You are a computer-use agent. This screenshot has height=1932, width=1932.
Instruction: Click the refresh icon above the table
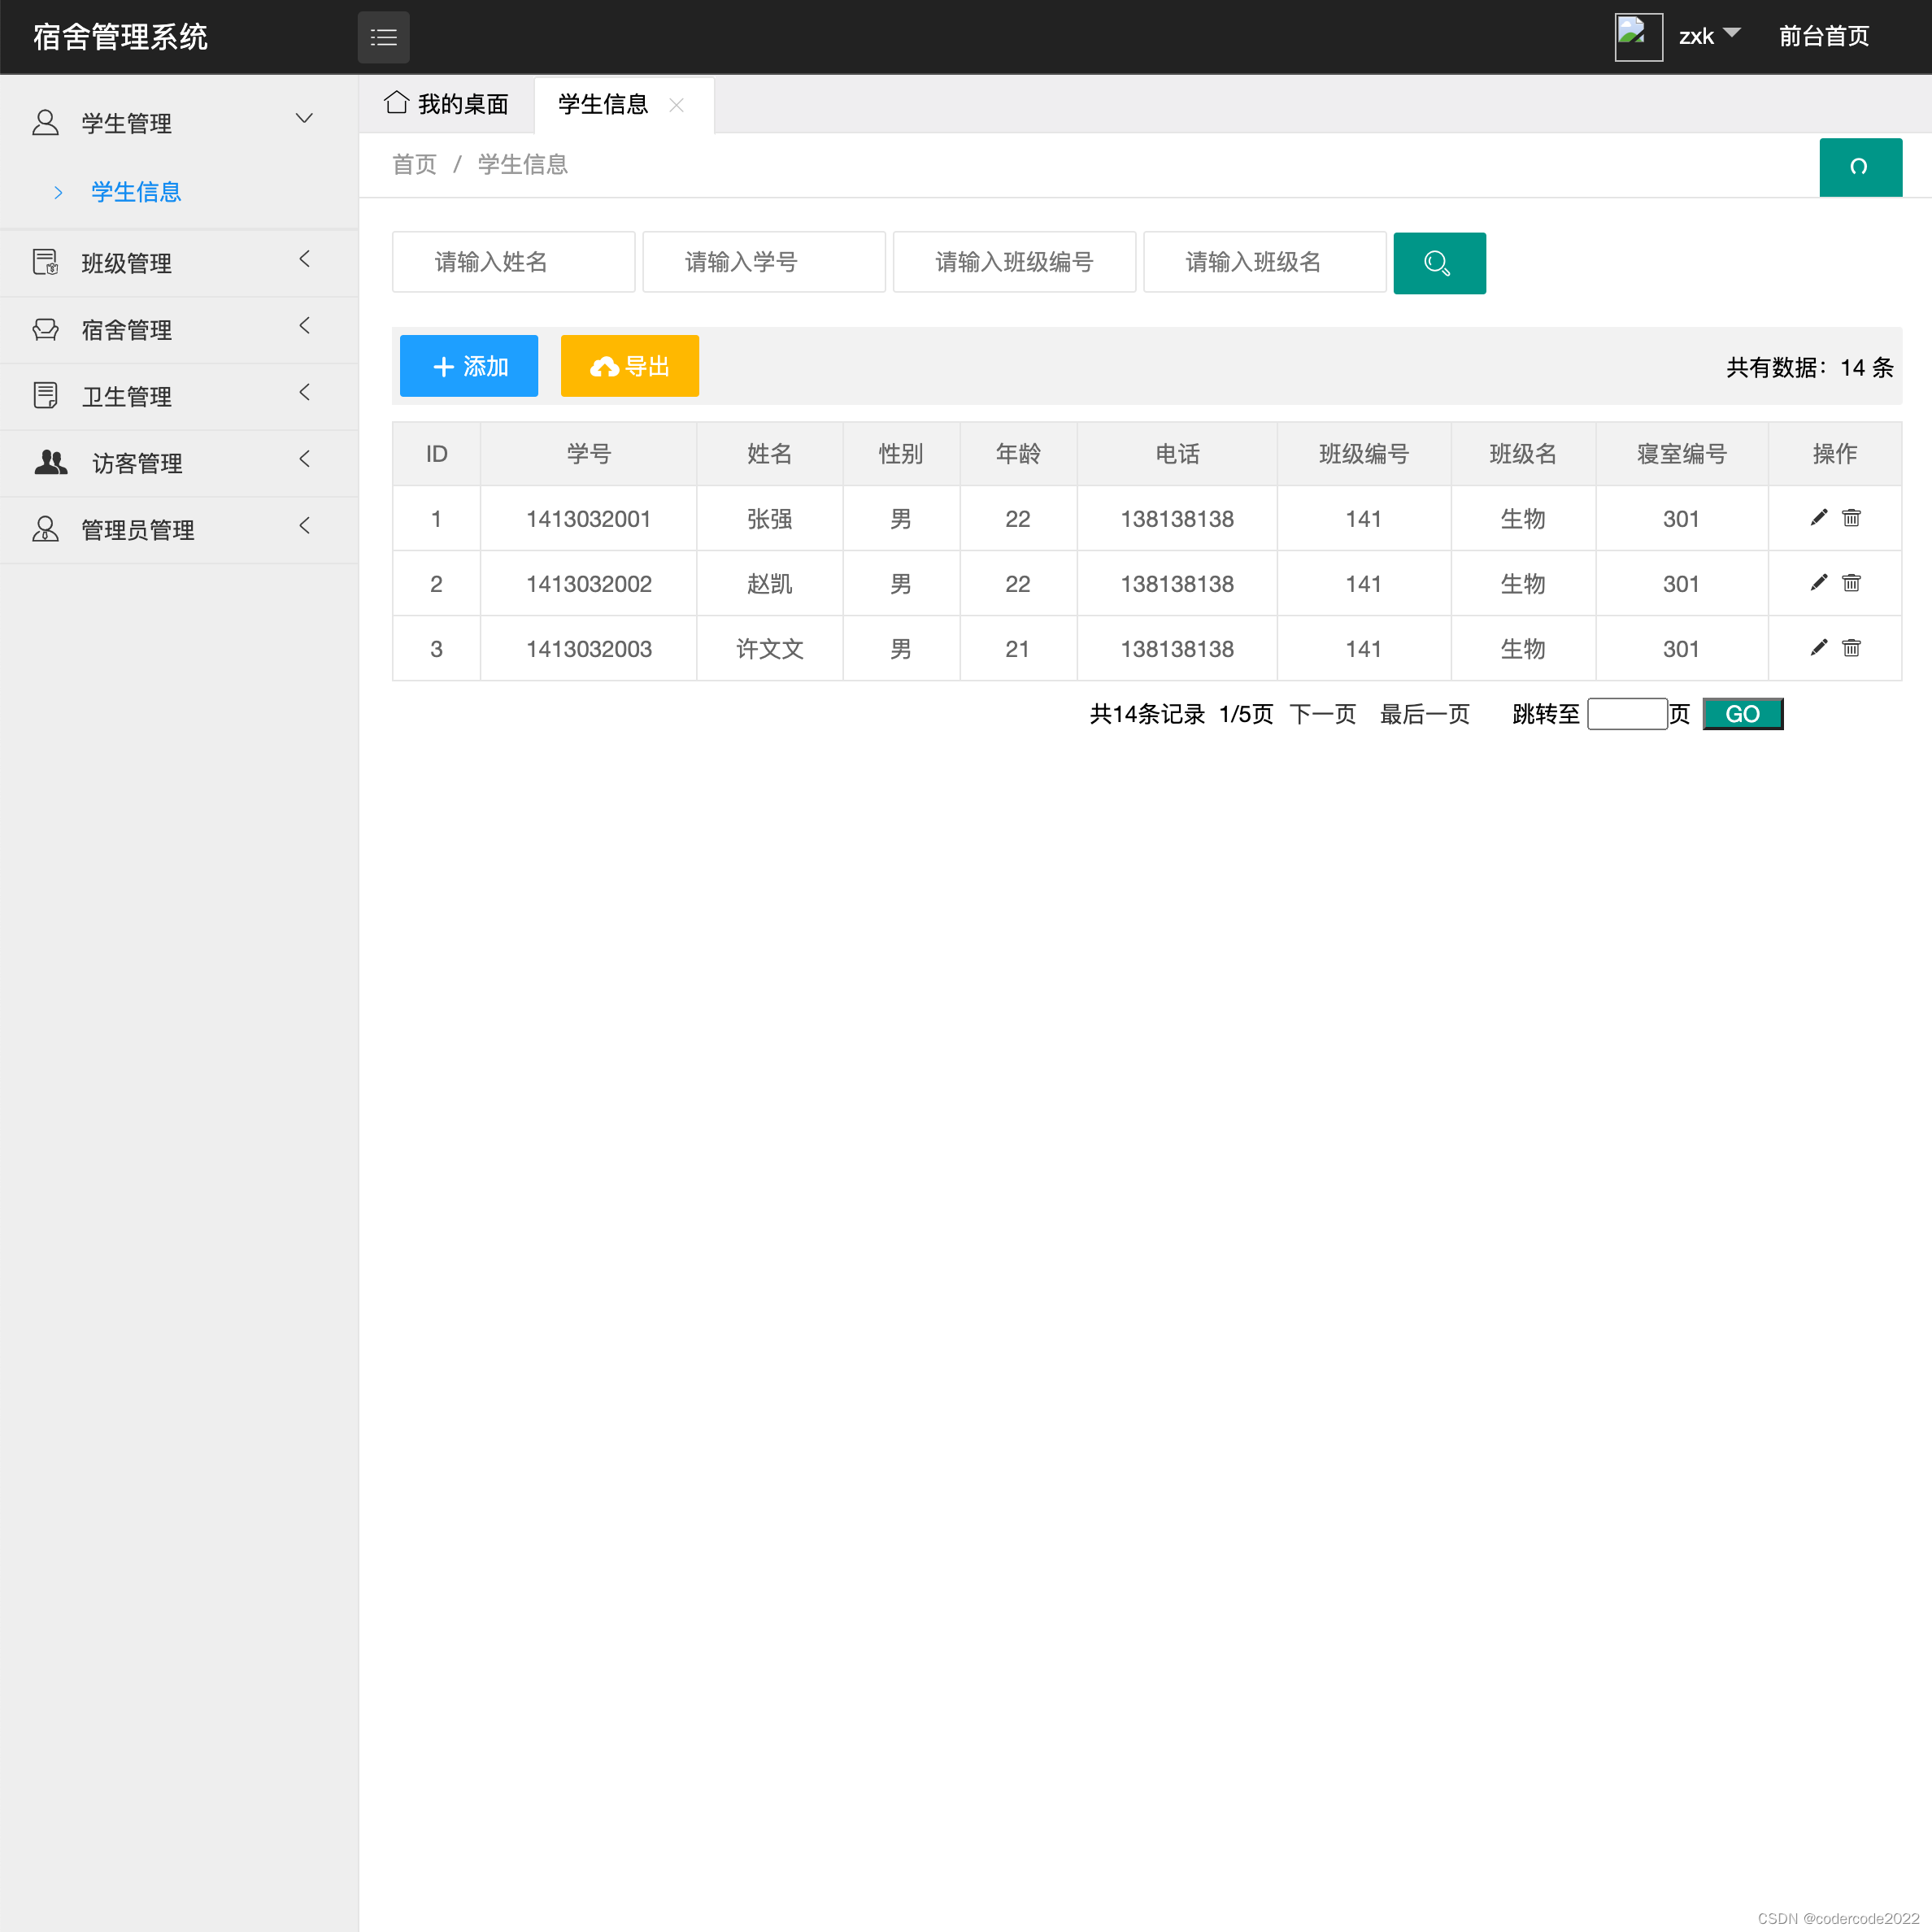tap(1860, 167)
